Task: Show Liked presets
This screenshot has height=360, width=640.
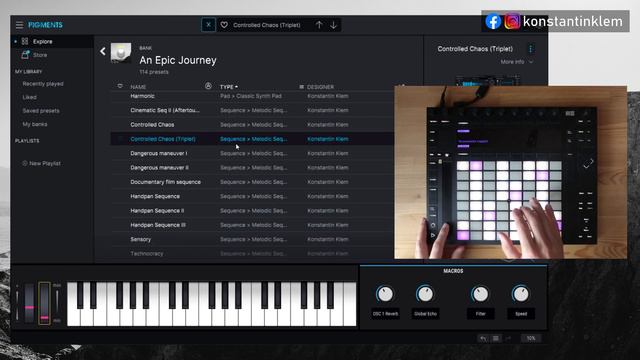Action: coord(29,97)
